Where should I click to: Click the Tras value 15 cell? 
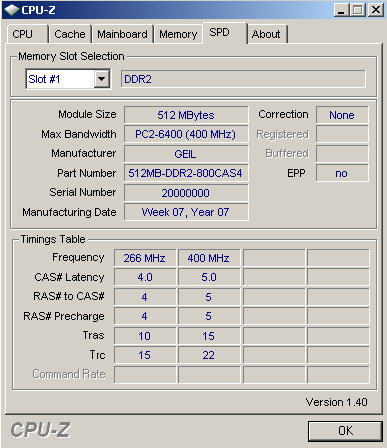[x=209, y=336]
